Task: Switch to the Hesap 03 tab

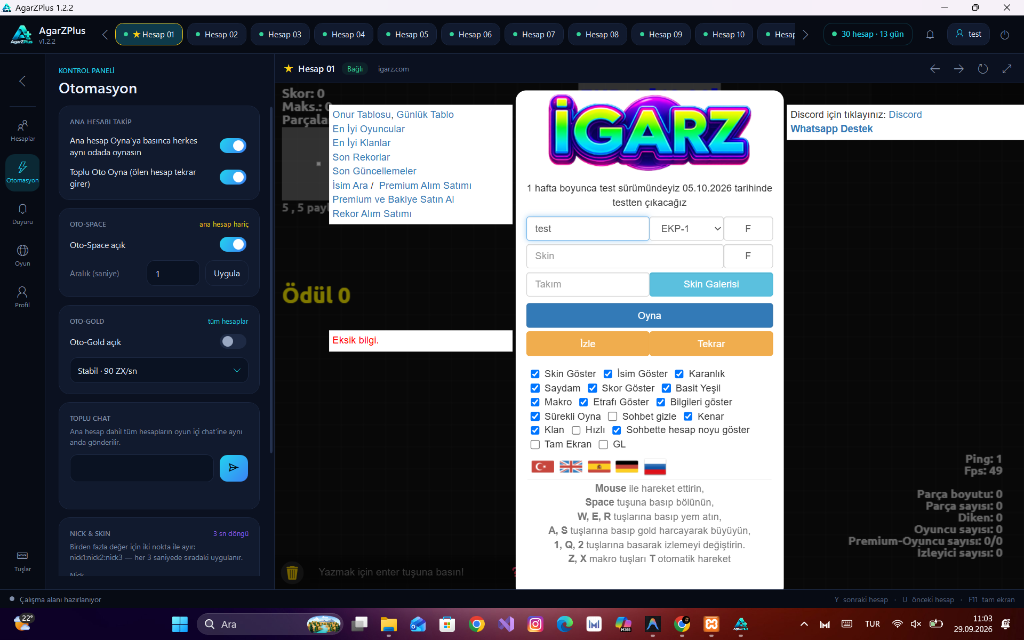Action: (280, 35)
